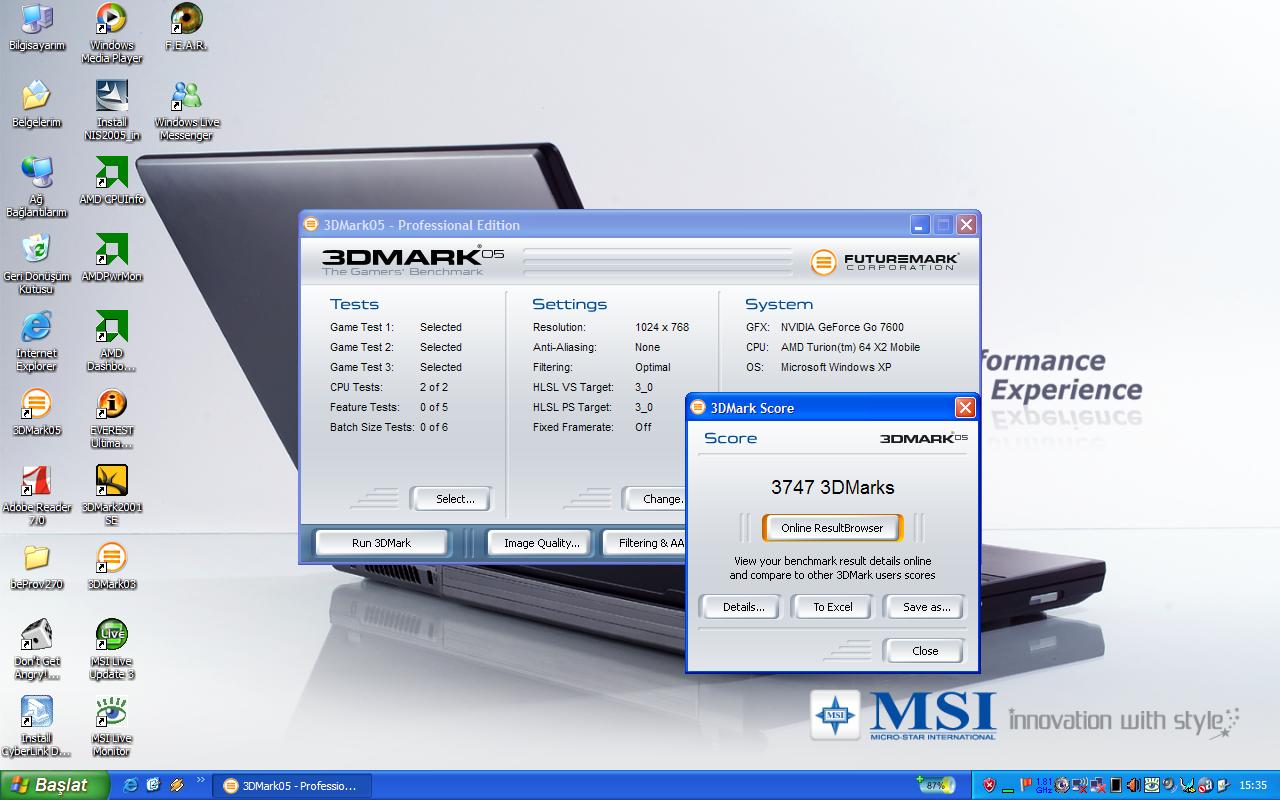Launch 3DMark2001 SE desktop shortcut
Viewport: 1280px width, 800px height.
(111, 495)
